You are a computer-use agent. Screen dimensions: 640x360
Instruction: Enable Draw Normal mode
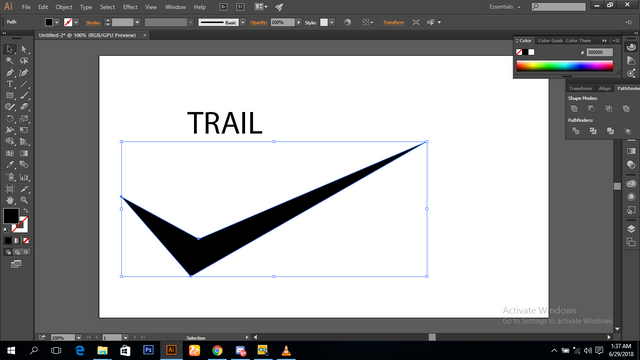point(8,252)
